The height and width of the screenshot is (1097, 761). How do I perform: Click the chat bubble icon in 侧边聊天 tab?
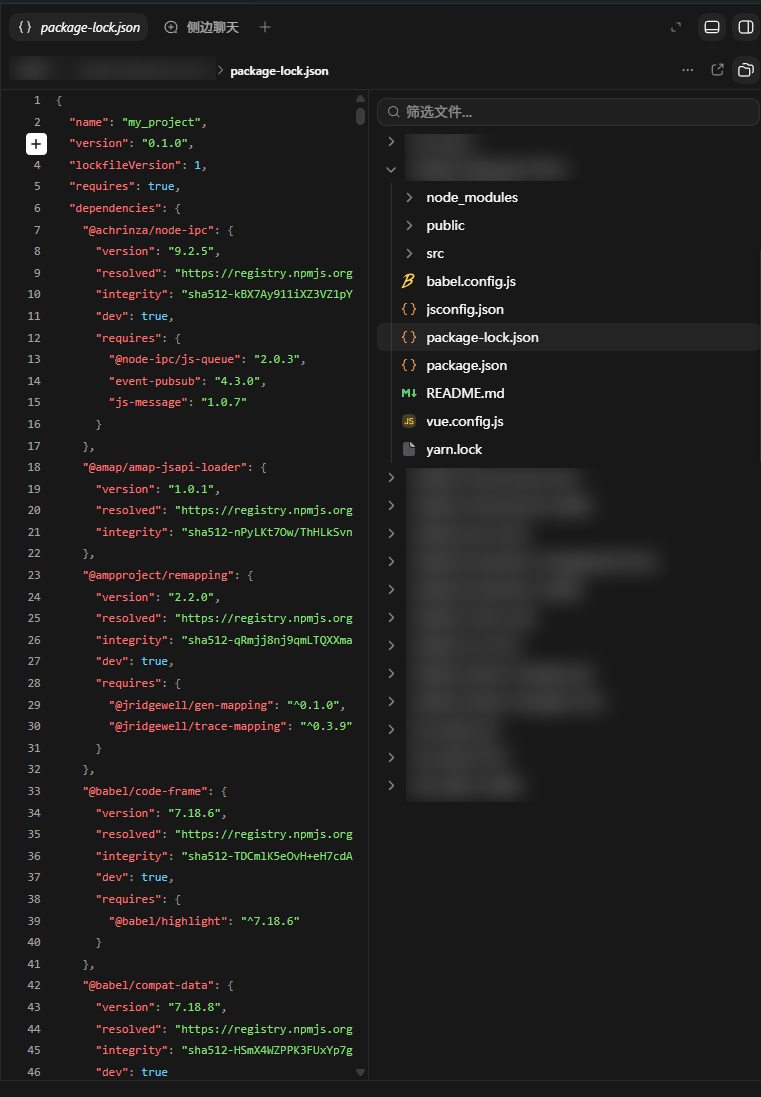pos(171,27)
